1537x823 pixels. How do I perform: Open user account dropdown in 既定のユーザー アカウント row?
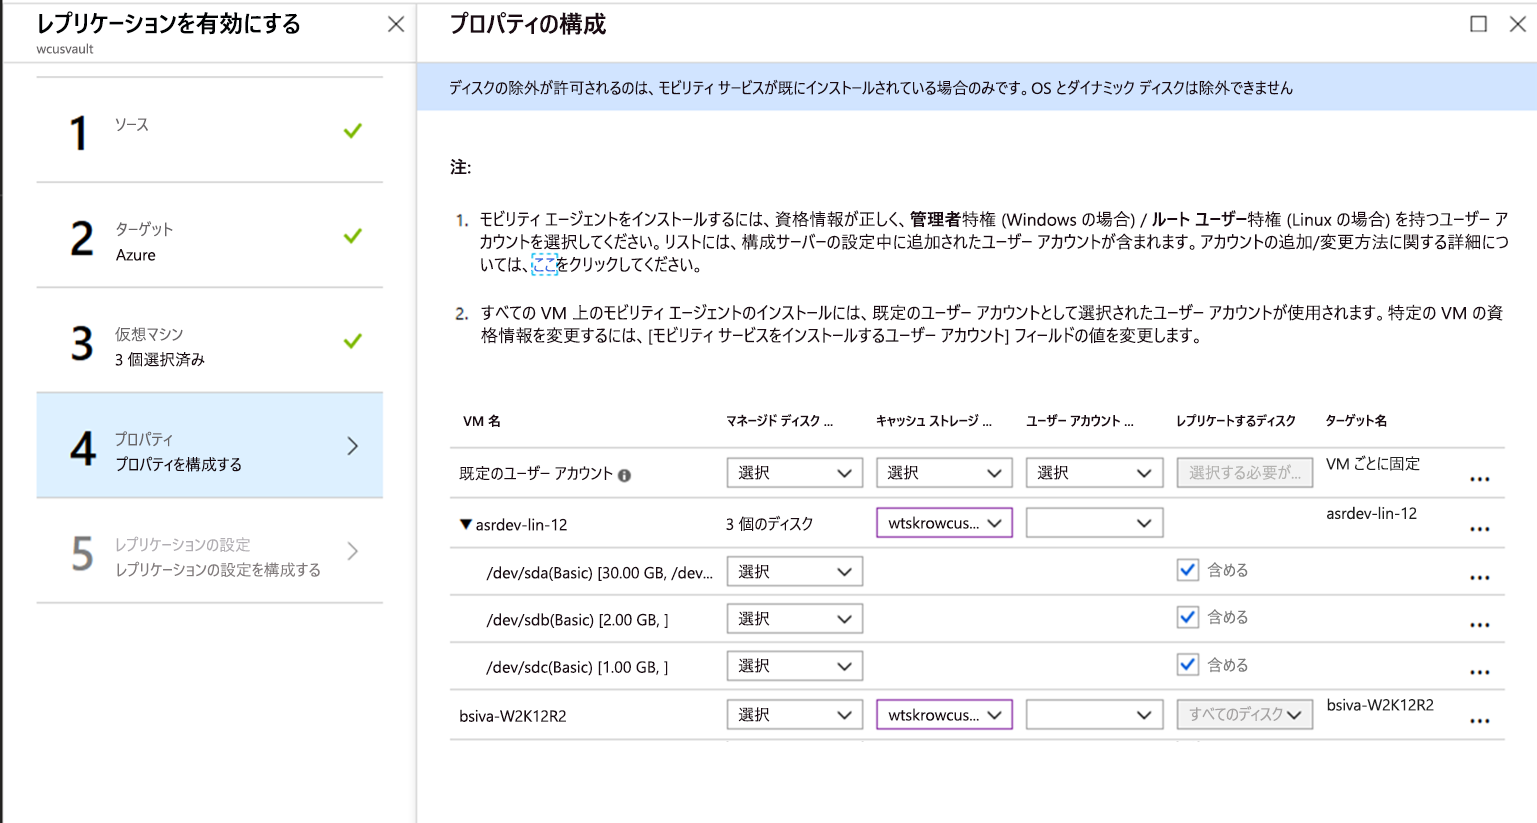tap(1094, 473)
